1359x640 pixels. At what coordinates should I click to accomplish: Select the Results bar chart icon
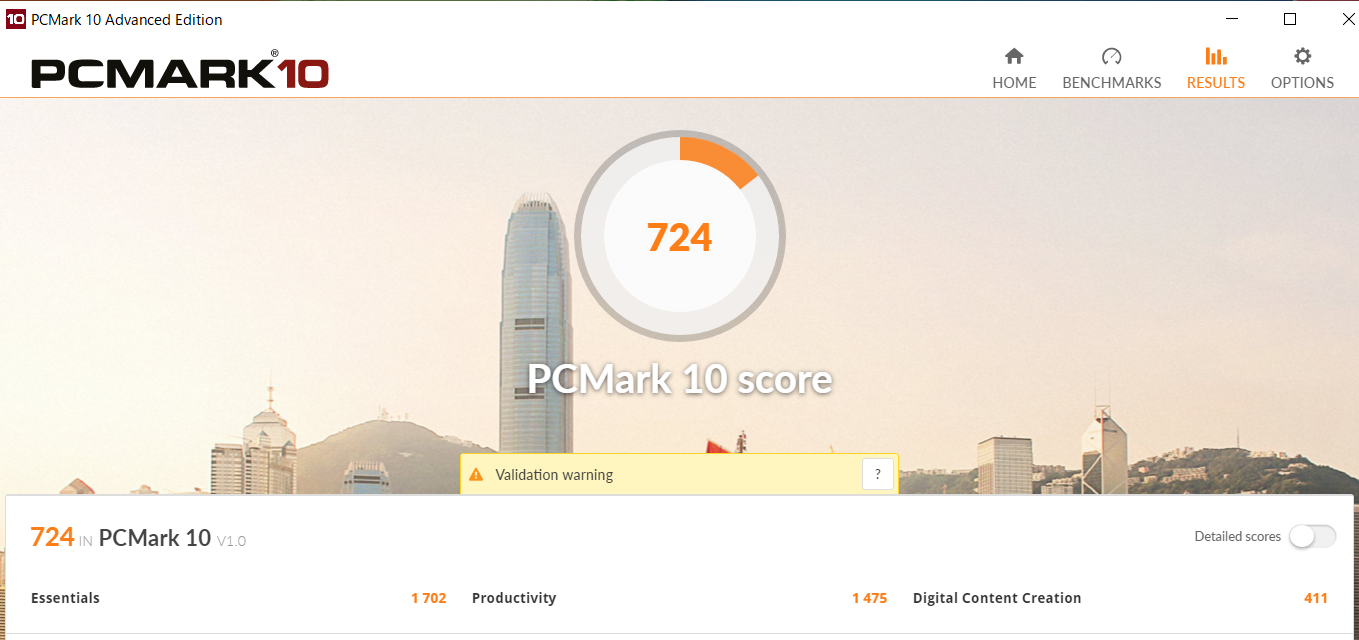(1215, 56)
